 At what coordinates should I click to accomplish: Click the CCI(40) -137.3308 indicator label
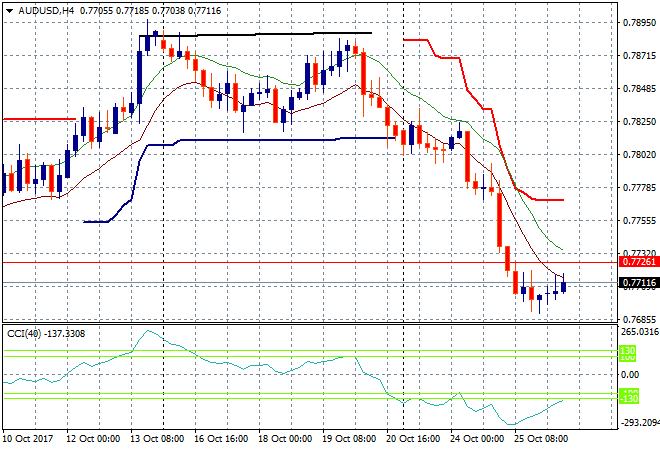coord(46,334)
